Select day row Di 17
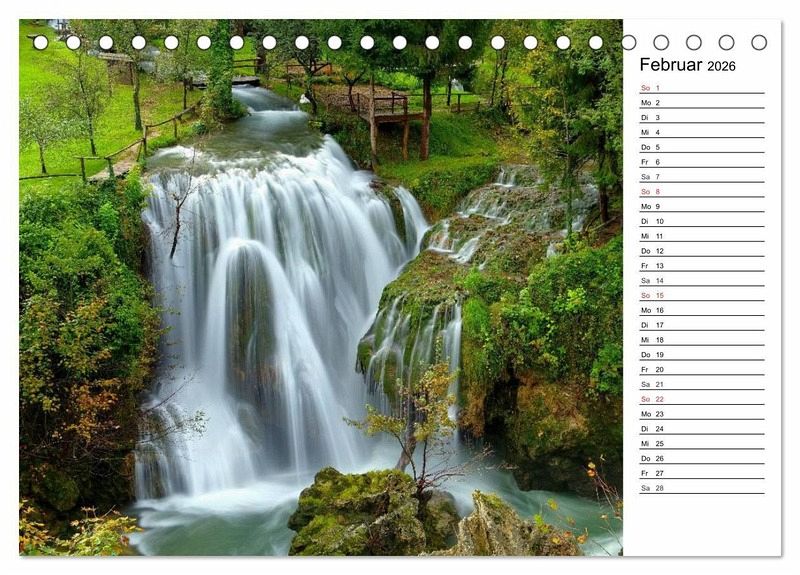Image resolution: width=800 pixels, height=575 pixels. 702,324
